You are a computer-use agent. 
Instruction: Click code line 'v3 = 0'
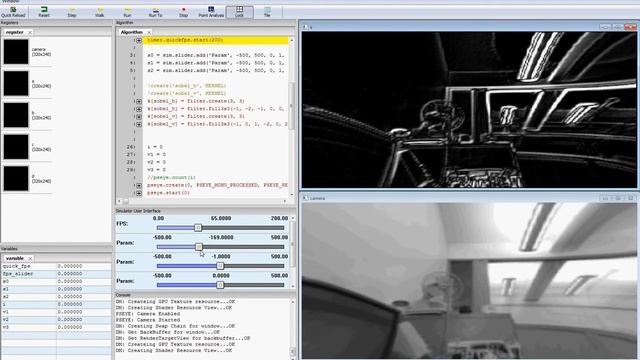tap(156, 170)
